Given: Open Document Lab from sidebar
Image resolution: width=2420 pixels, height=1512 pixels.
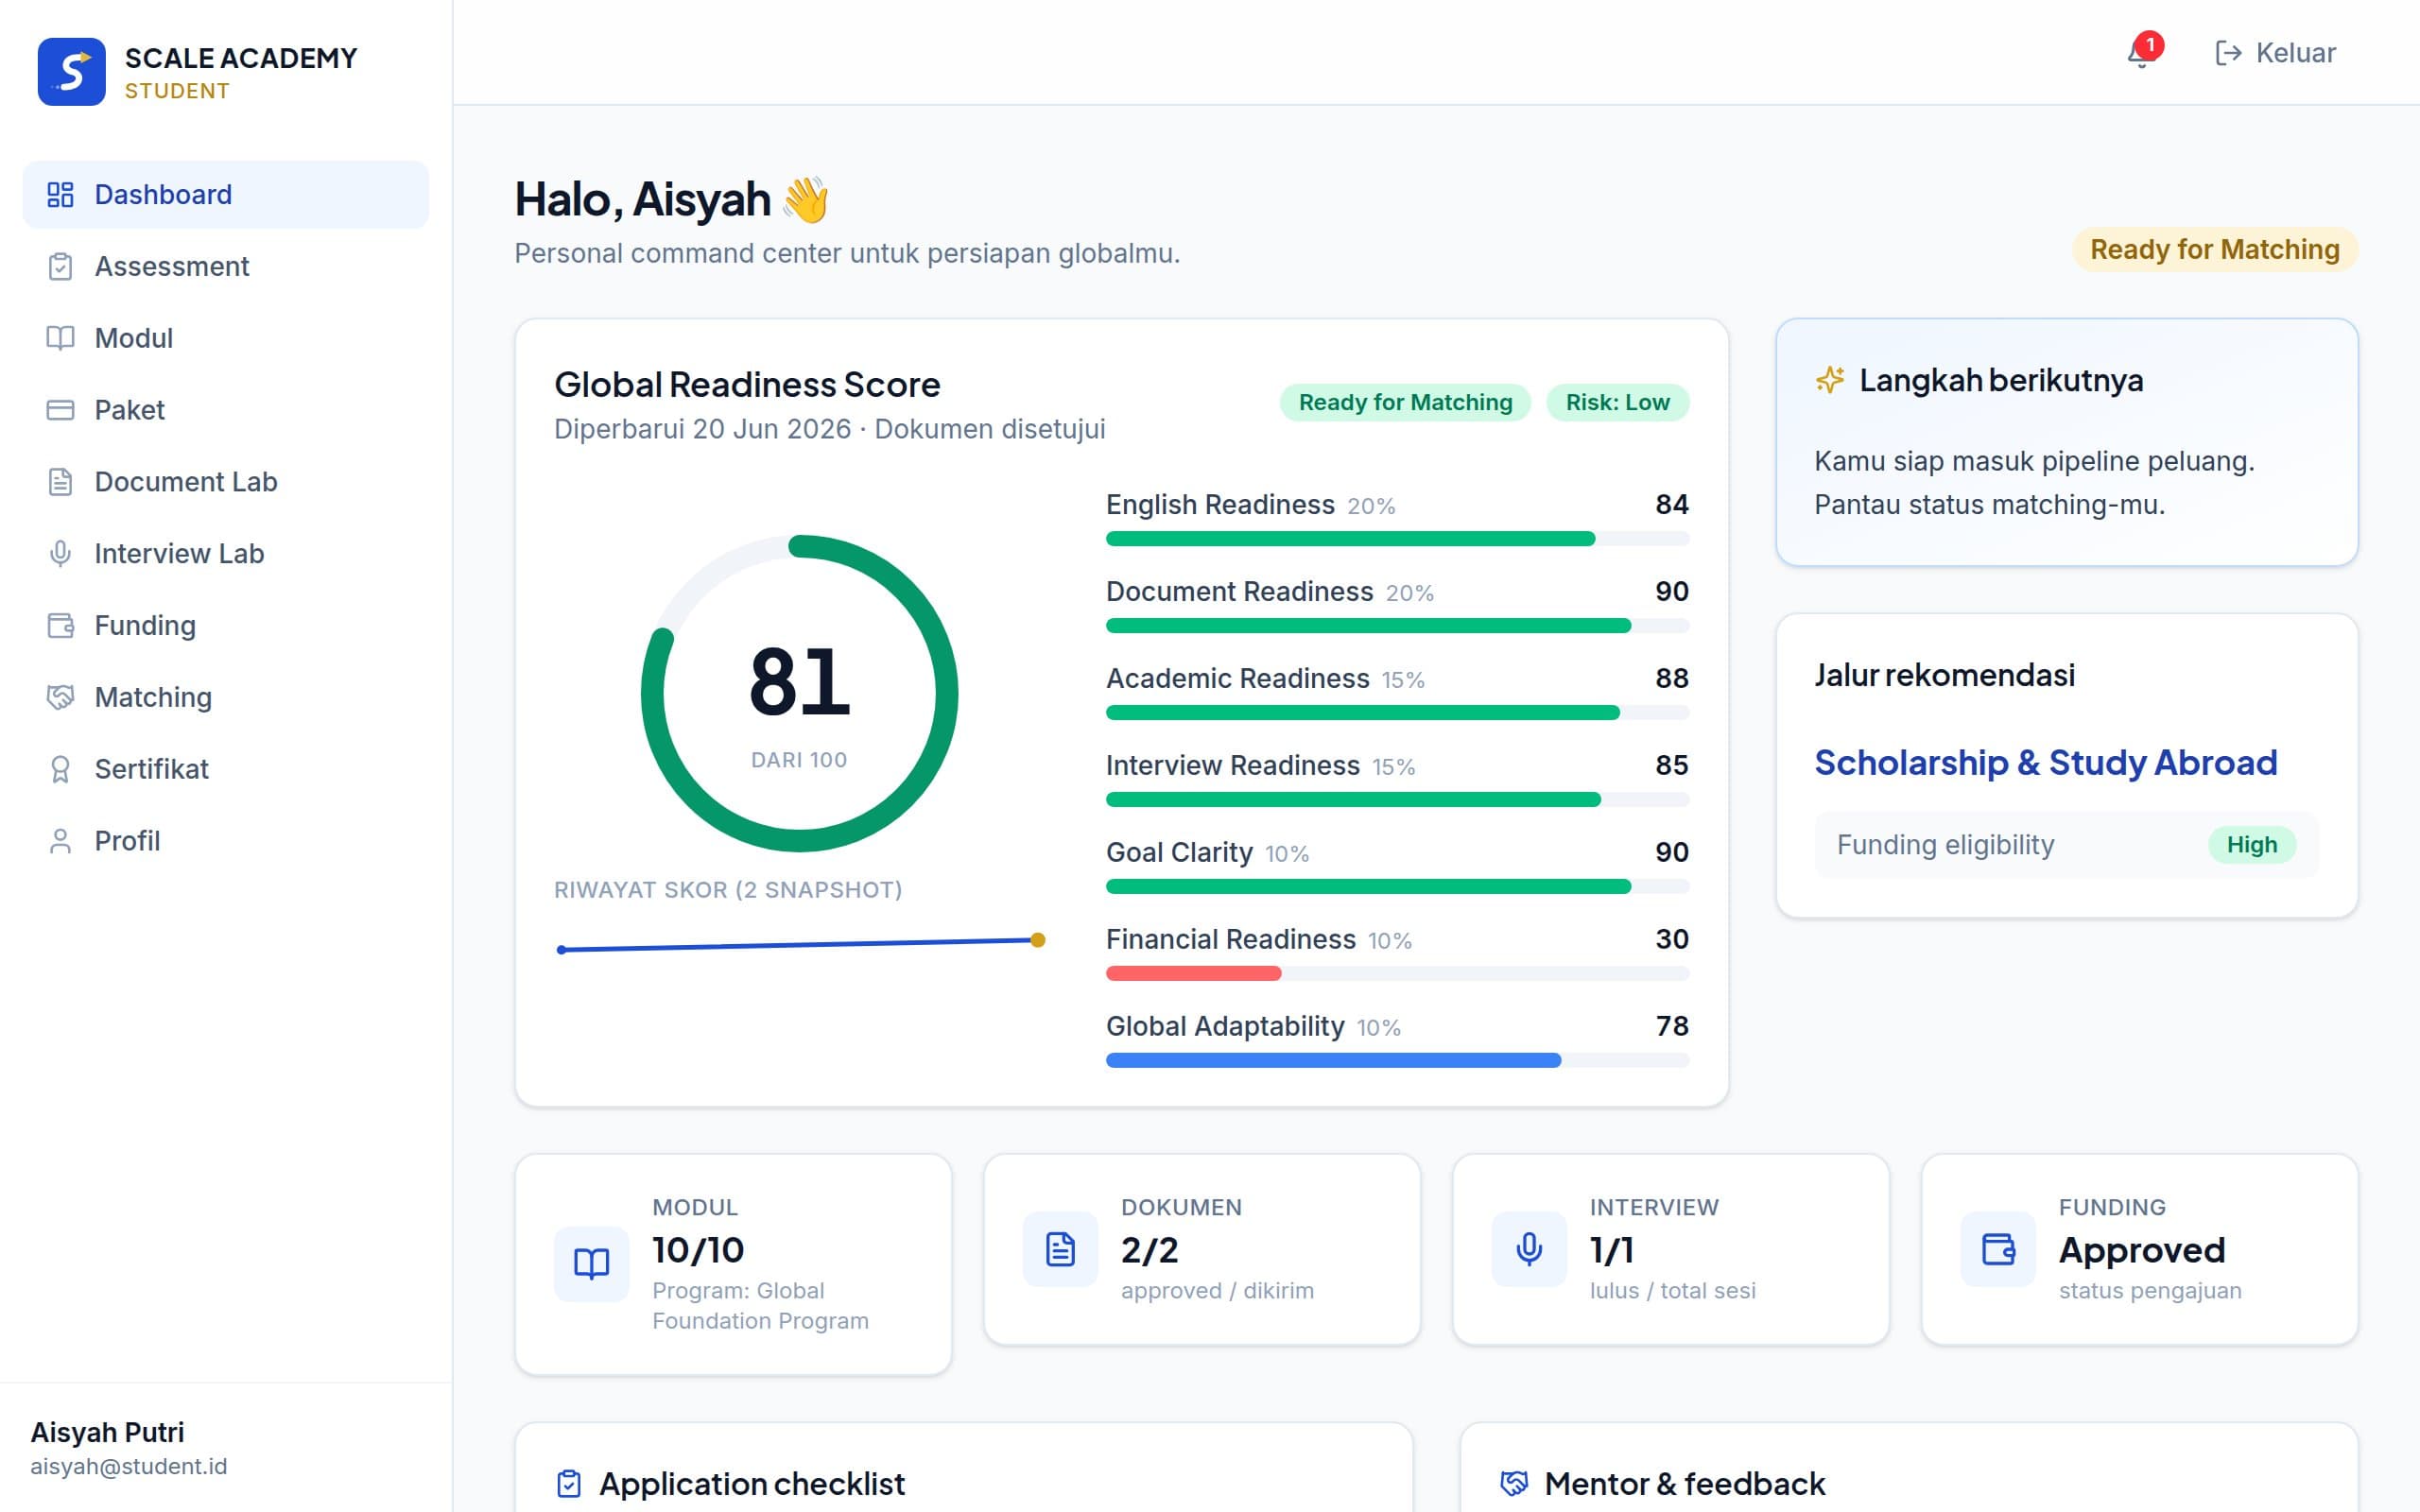Looking at the screenshot, I should [226, 482].
